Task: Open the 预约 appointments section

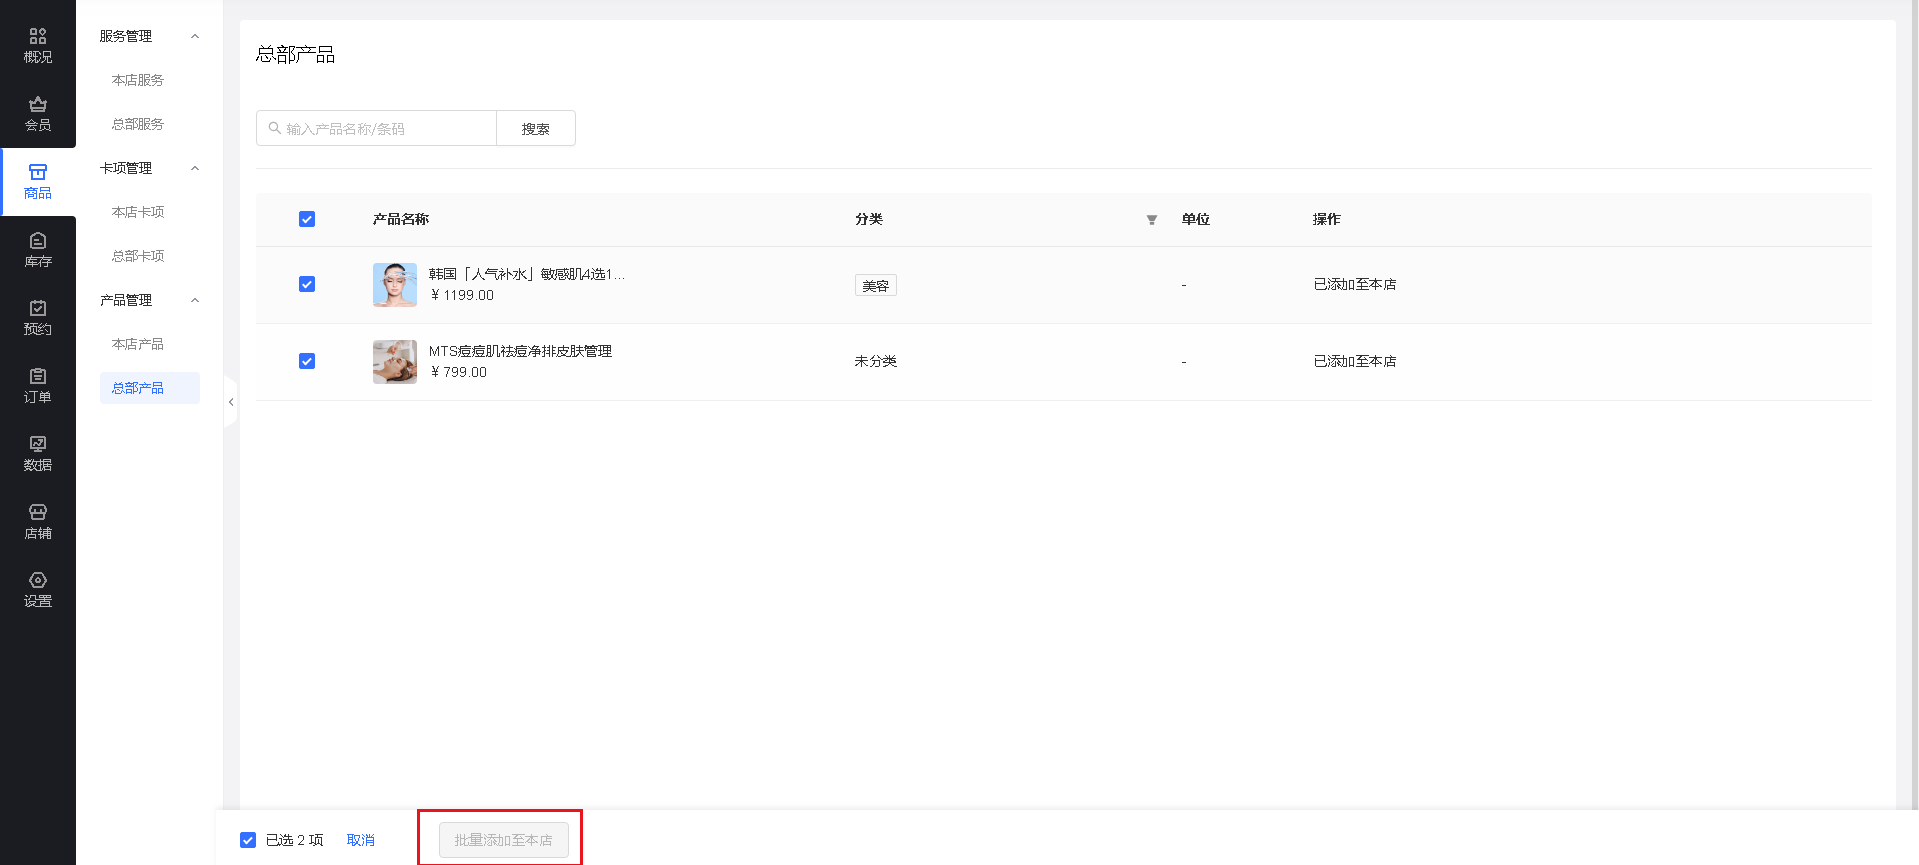Action: tap(38, 318)
